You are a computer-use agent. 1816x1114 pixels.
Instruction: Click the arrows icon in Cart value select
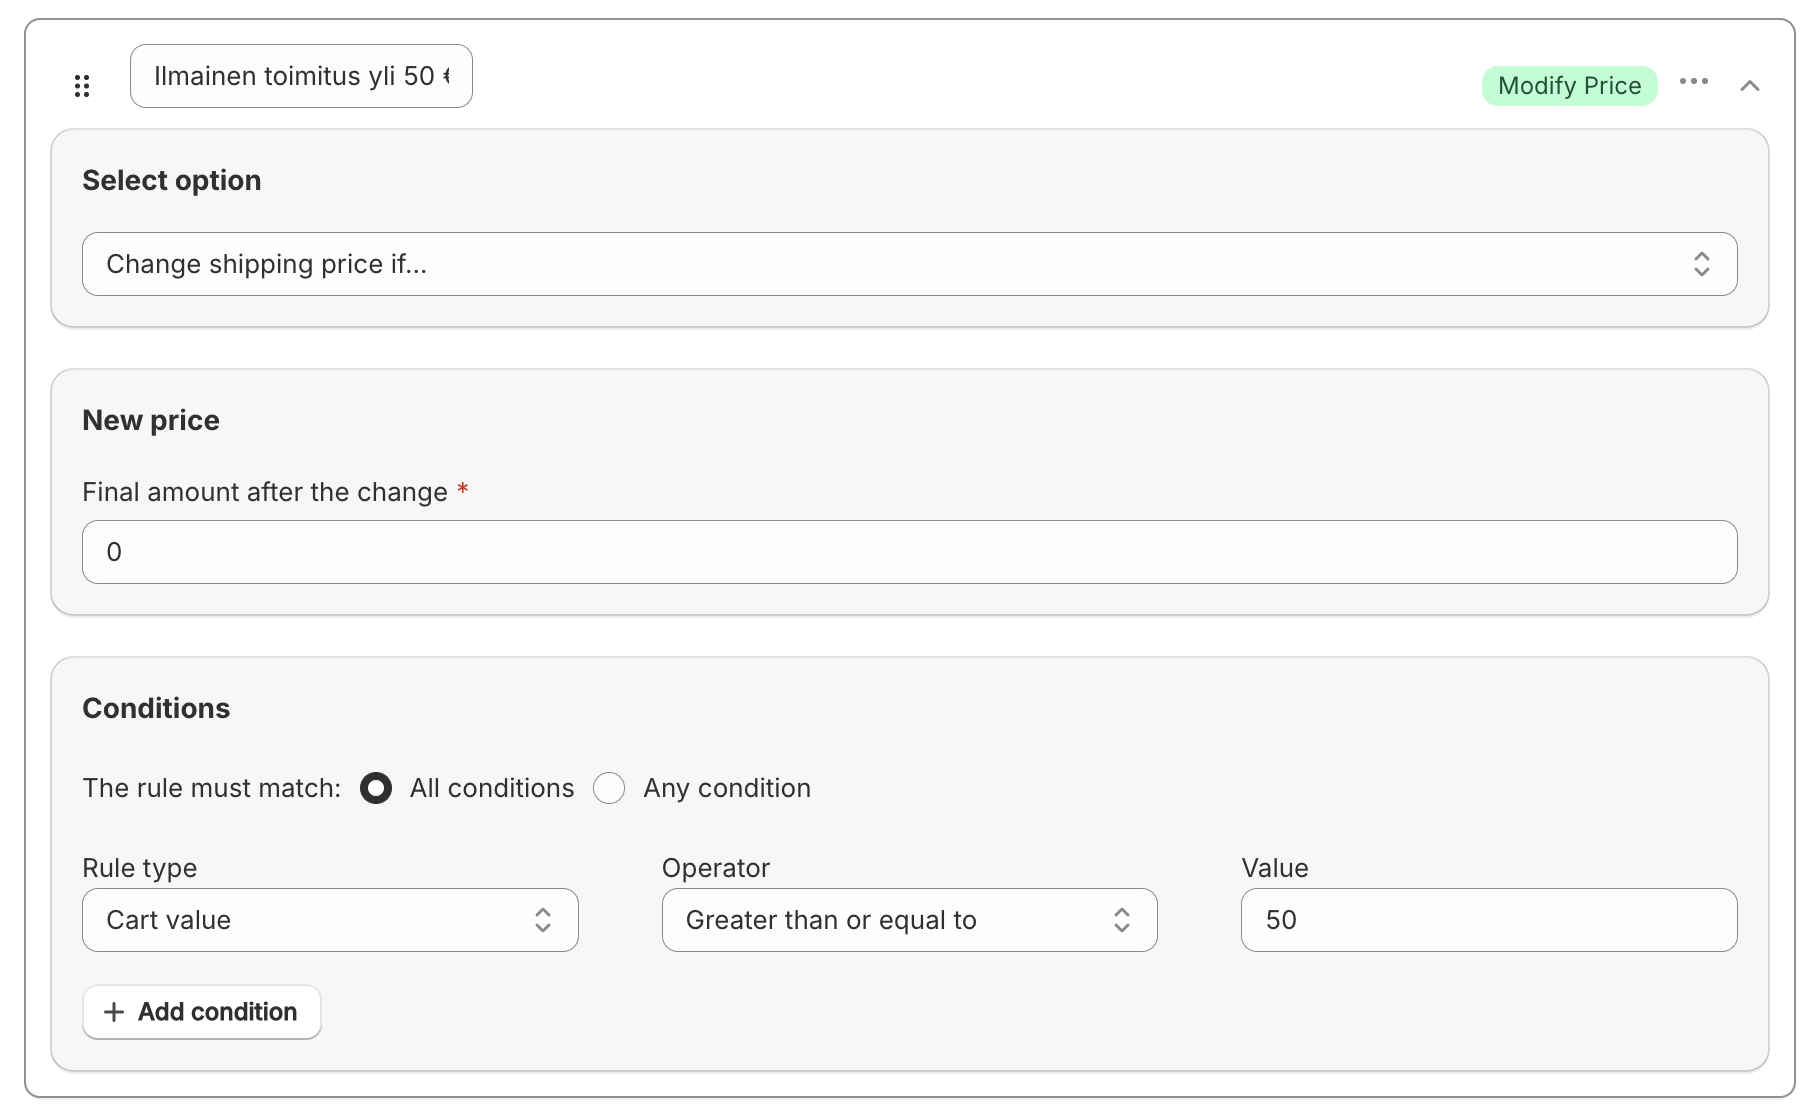point(543,920)
